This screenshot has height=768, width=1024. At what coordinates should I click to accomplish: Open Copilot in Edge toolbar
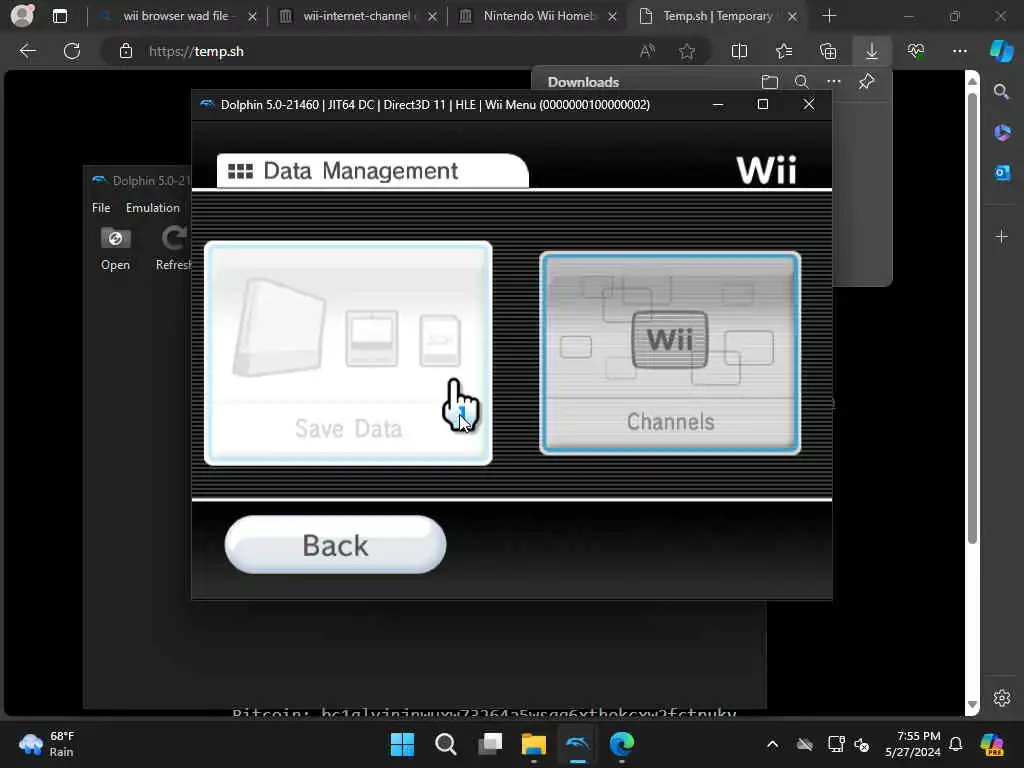(1002, 51)
